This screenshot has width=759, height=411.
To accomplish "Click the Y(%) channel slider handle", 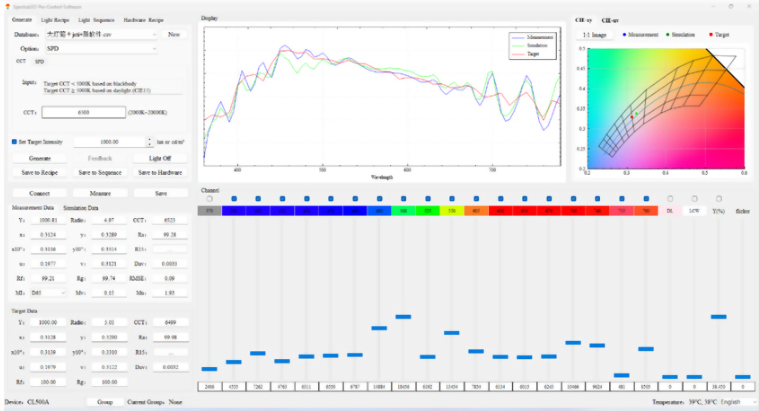I will coord(718,316).
